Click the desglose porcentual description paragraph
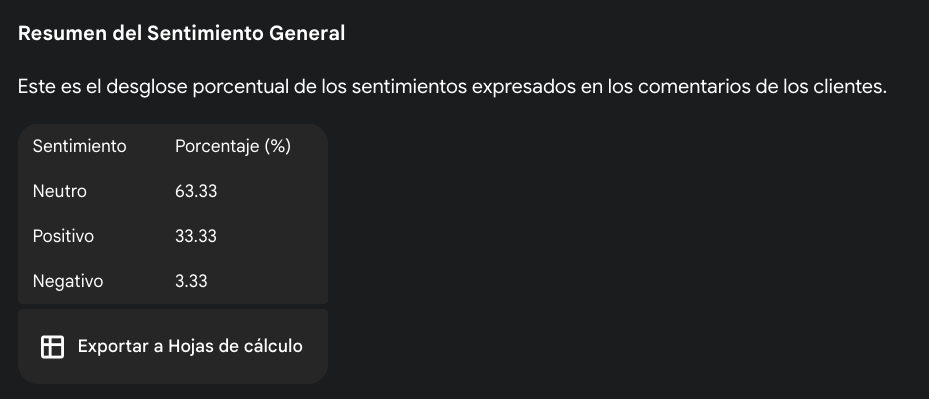The image size is (929, 399). point(452,87)
